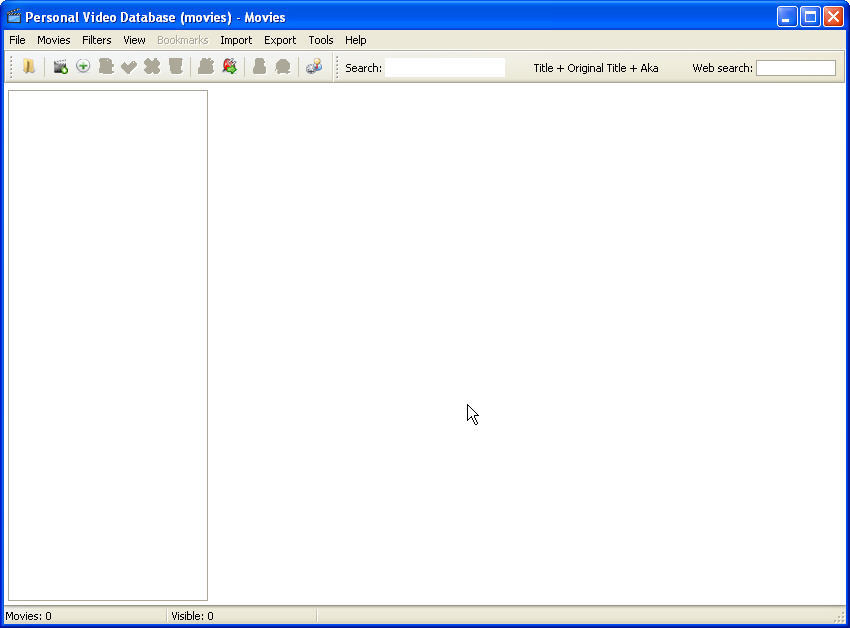The height and width of the screenshot is (628, 850).
Task: Select the add movie from files icon
Action: [59, 67]
